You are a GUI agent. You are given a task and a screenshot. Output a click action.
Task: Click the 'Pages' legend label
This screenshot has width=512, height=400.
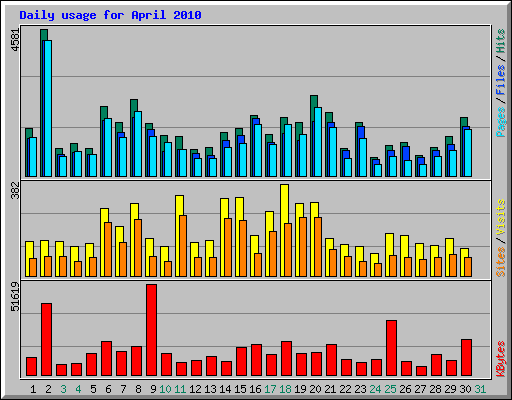500,122
